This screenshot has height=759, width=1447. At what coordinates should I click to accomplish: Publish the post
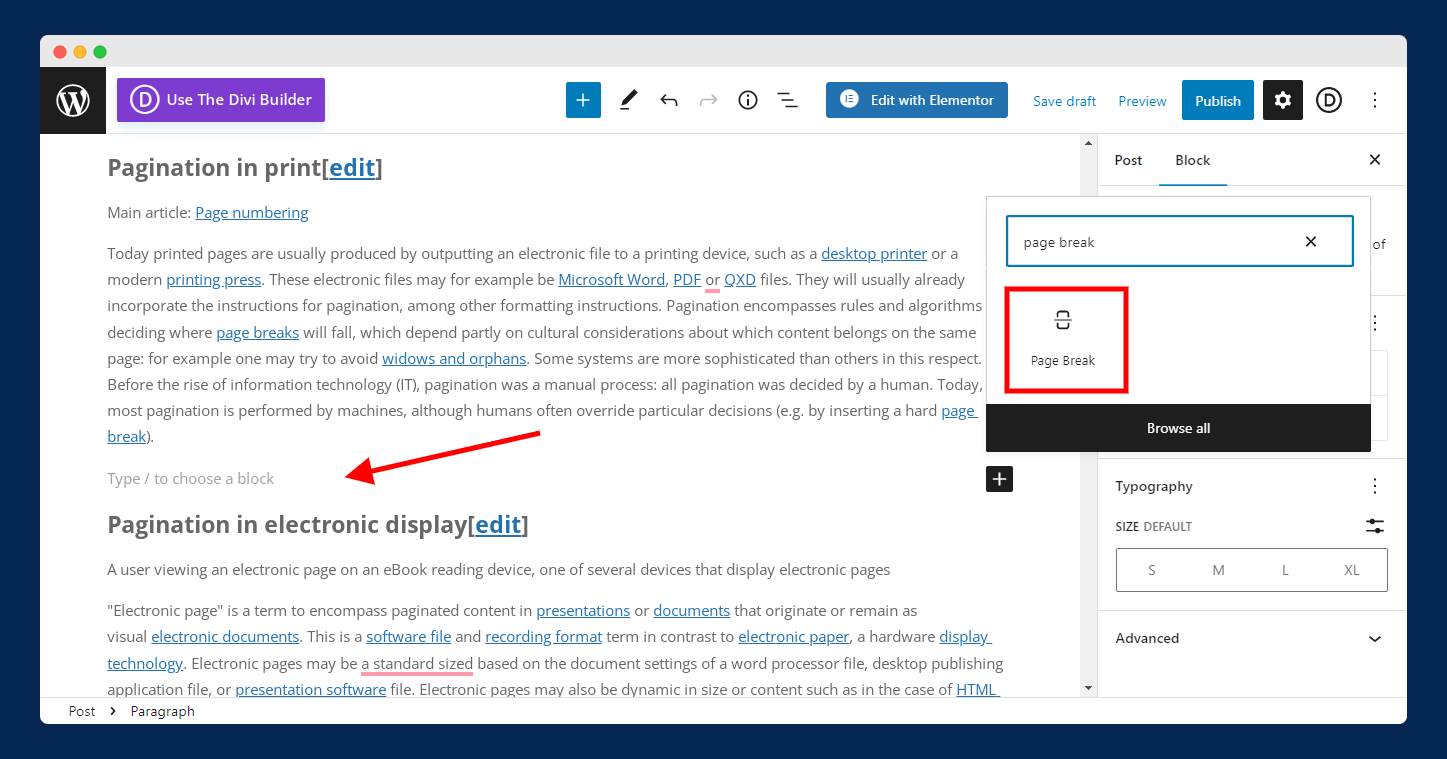[1218, 100]
